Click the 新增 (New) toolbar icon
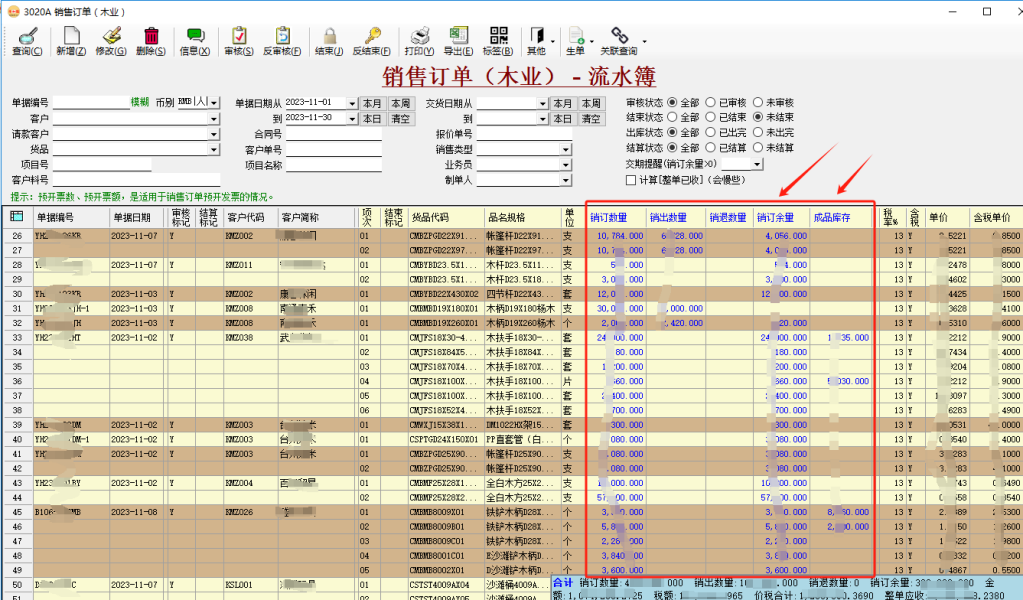The height and width of the screenshot is (600, 1023). tap(70, 40)
